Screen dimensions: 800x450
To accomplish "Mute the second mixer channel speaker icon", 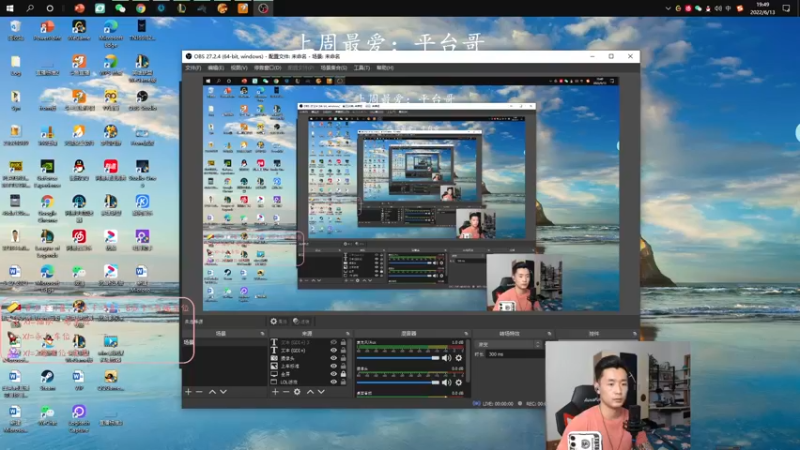I will click(446, 382).
